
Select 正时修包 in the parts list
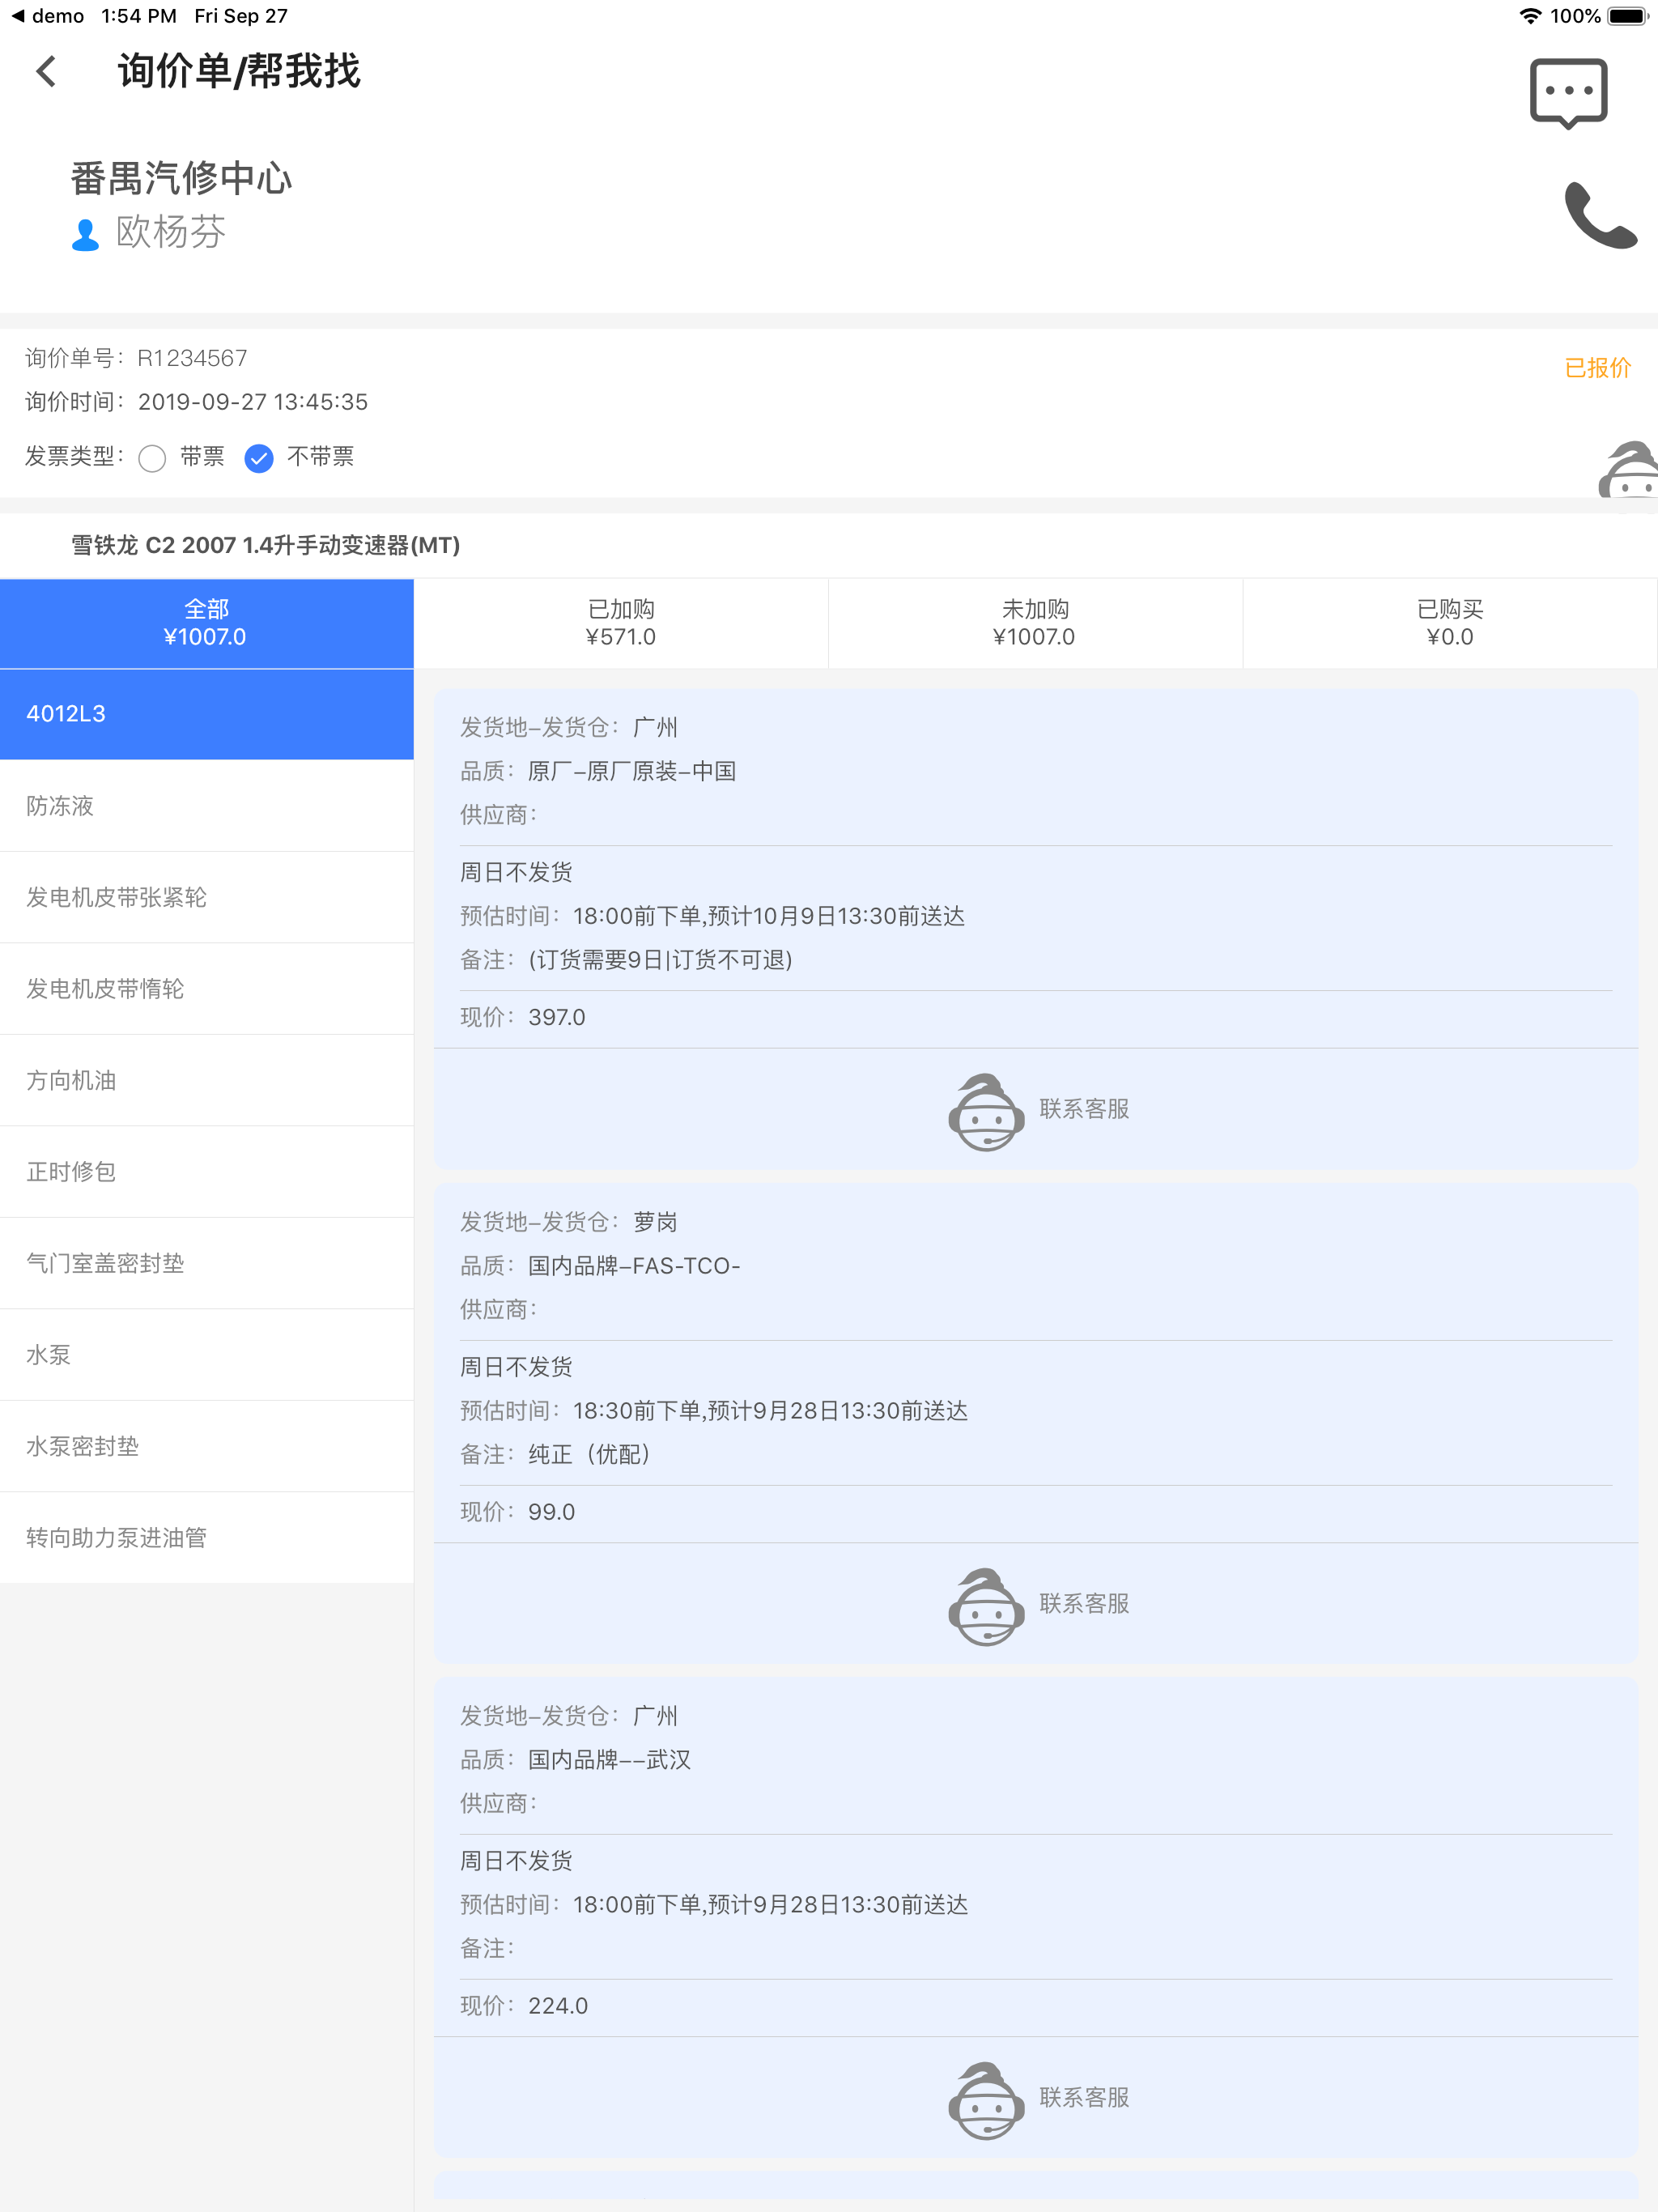point(207,1172)
